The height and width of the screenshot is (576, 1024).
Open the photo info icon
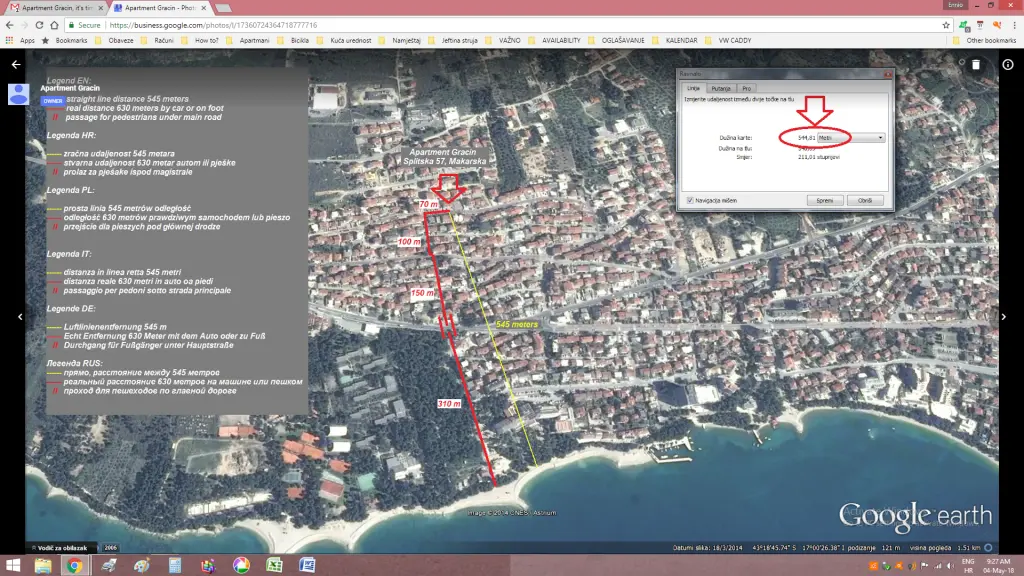1007,64
